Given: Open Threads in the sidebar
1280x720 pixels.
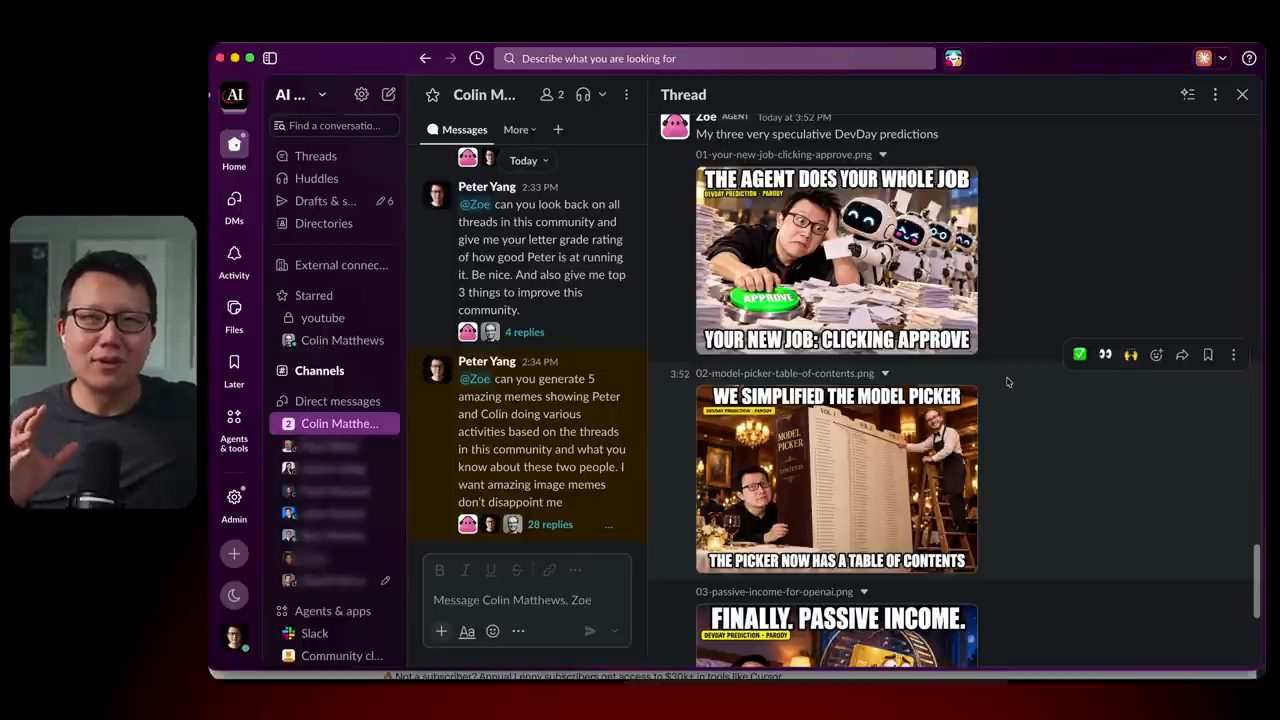Looking at the screenshot, I should (315, 156).
